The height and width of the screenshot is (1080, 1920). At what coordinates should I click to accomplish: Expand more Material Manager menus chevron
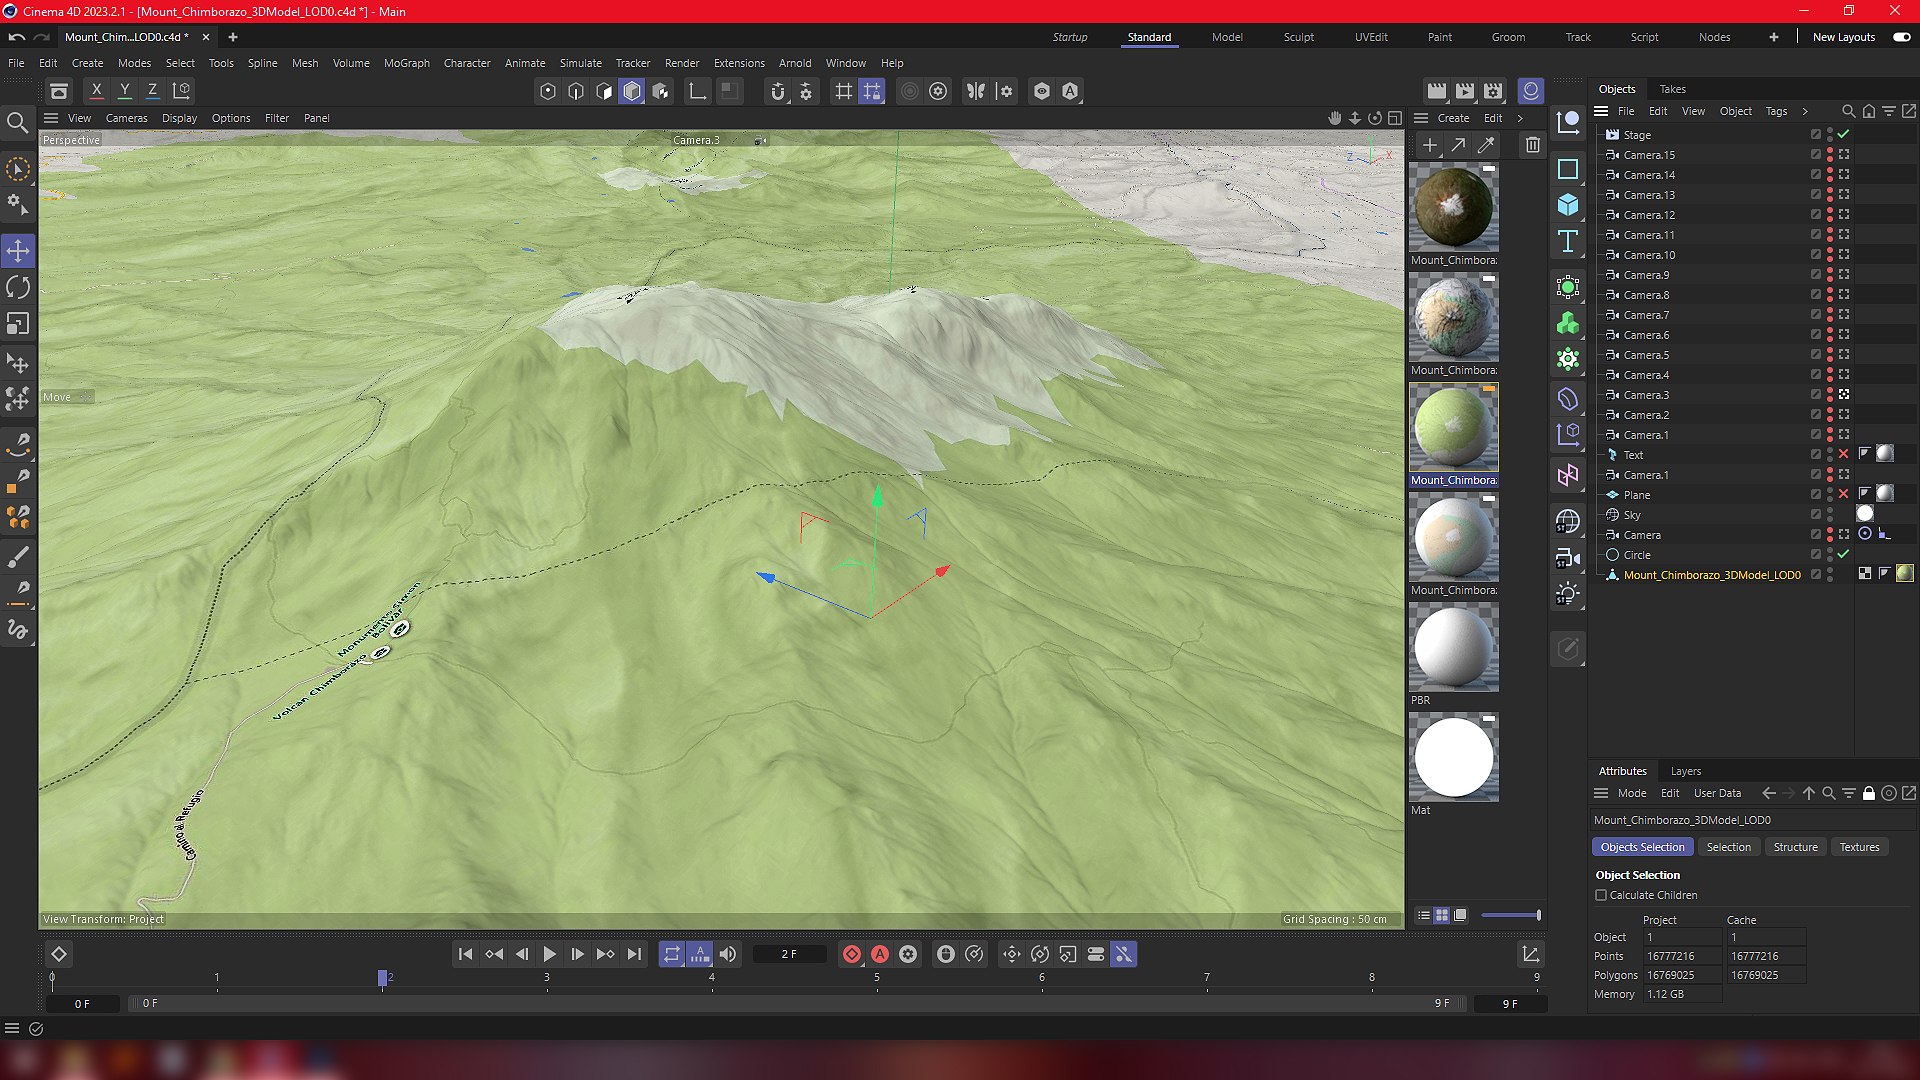pyautogui.click(x=1521, y=118)
